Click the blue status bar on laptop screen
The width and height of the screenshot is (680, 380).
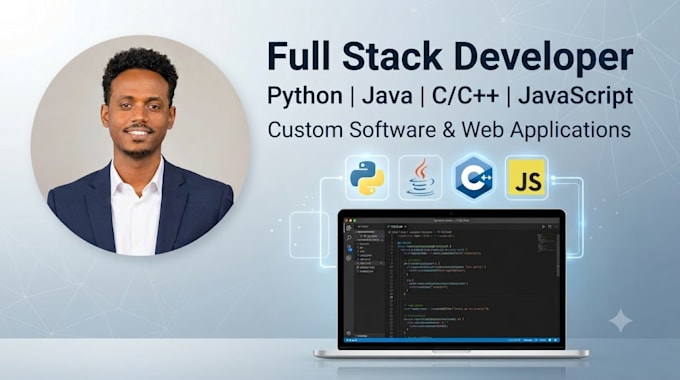(x=452, y=340)
